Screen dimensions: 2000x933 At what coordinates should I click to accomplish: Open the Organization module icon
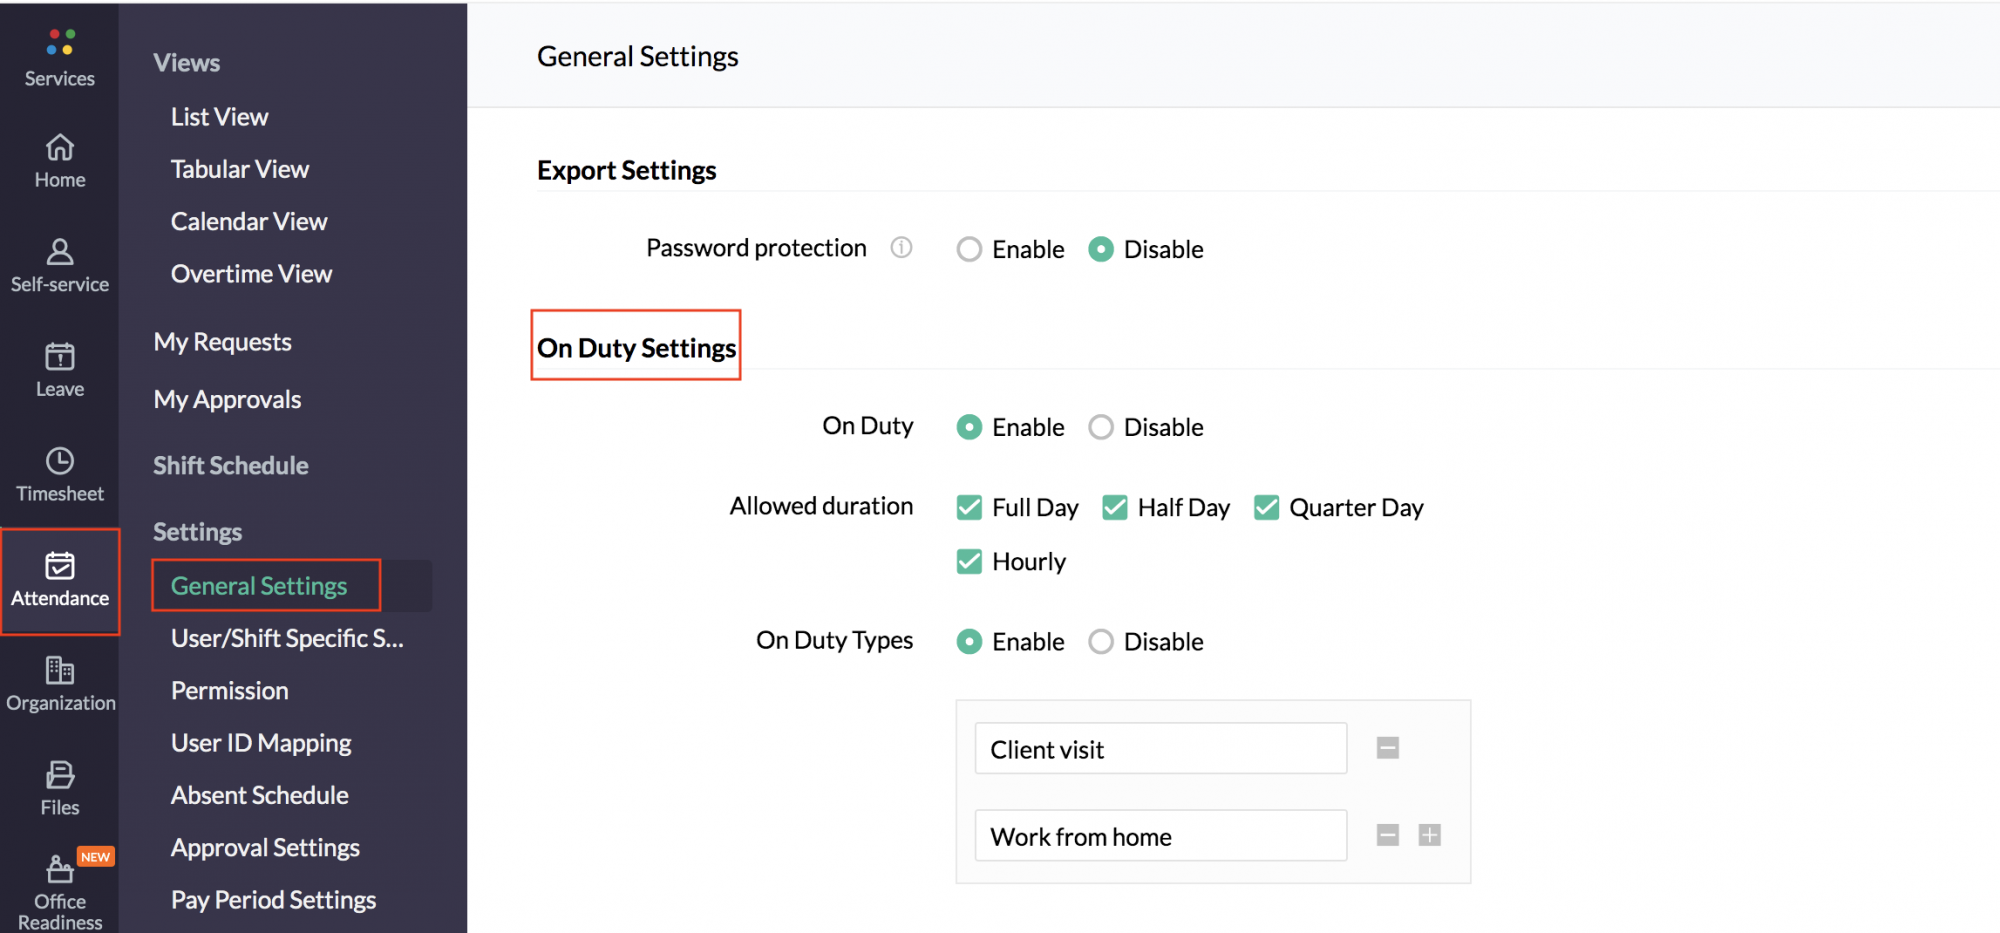[x=60, y=670]
